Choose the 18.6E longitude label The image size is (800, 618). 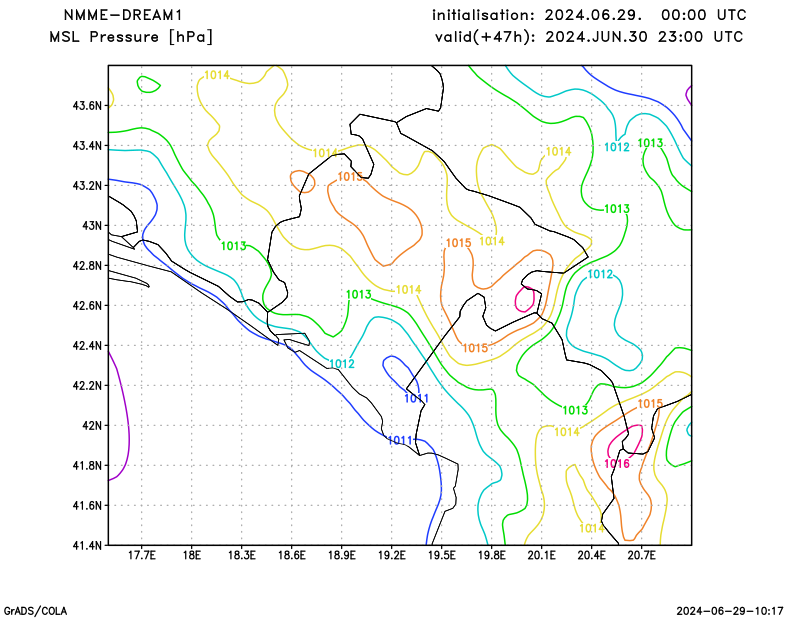coord(291,555)
